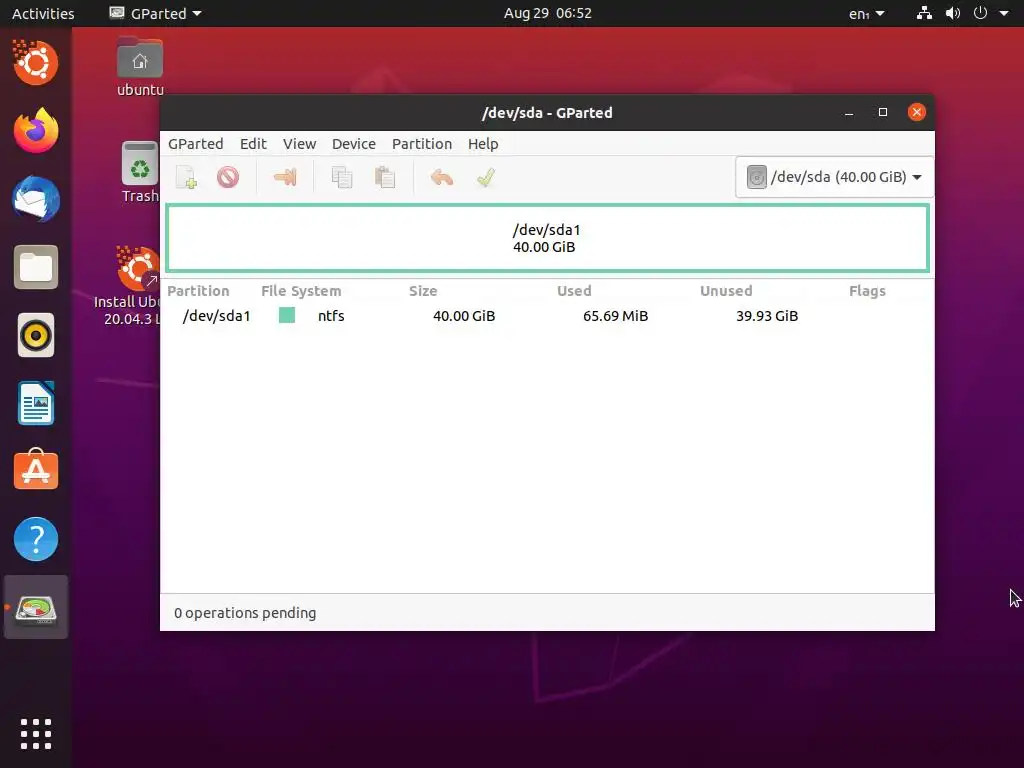The width and height of the screenshot is (1024, 768).
Task: Click the Used column header
Action: (574, 291)
